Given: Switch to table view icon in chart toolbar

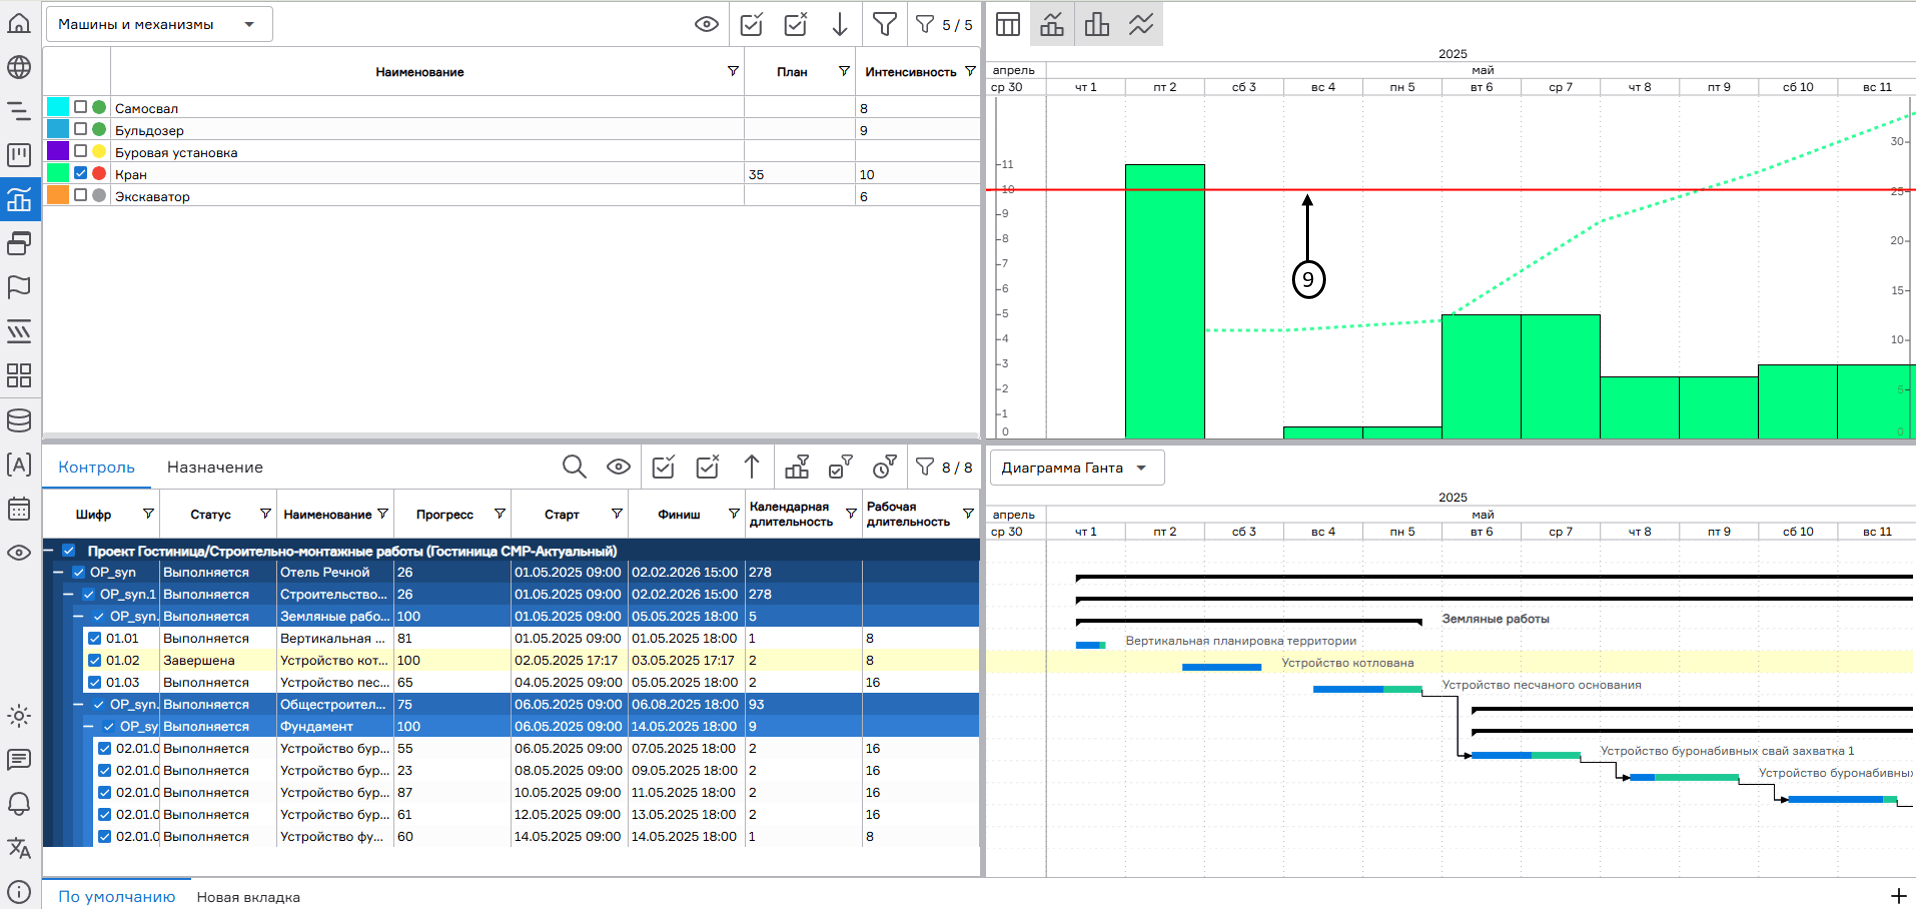Looking at the screenshot, I should point(1008,24).
